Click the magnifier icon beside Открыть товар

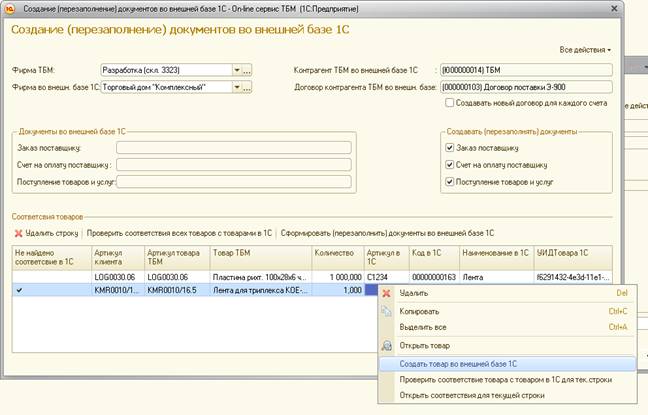click(x=387, y=346)
